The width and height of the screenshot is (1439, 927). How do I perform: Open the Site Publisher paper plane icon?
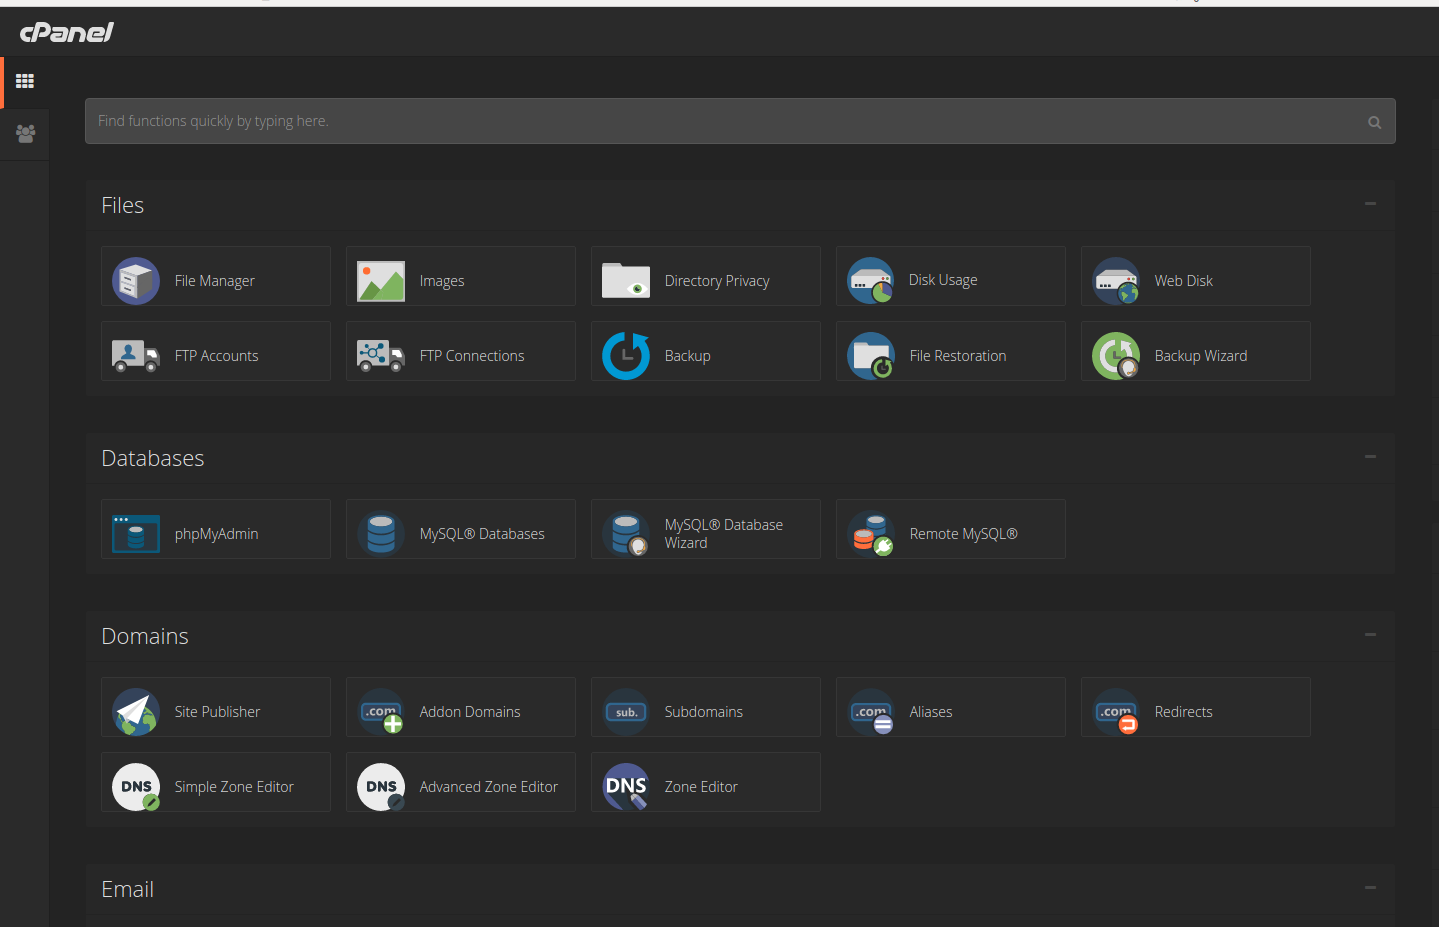pos(136,712)
